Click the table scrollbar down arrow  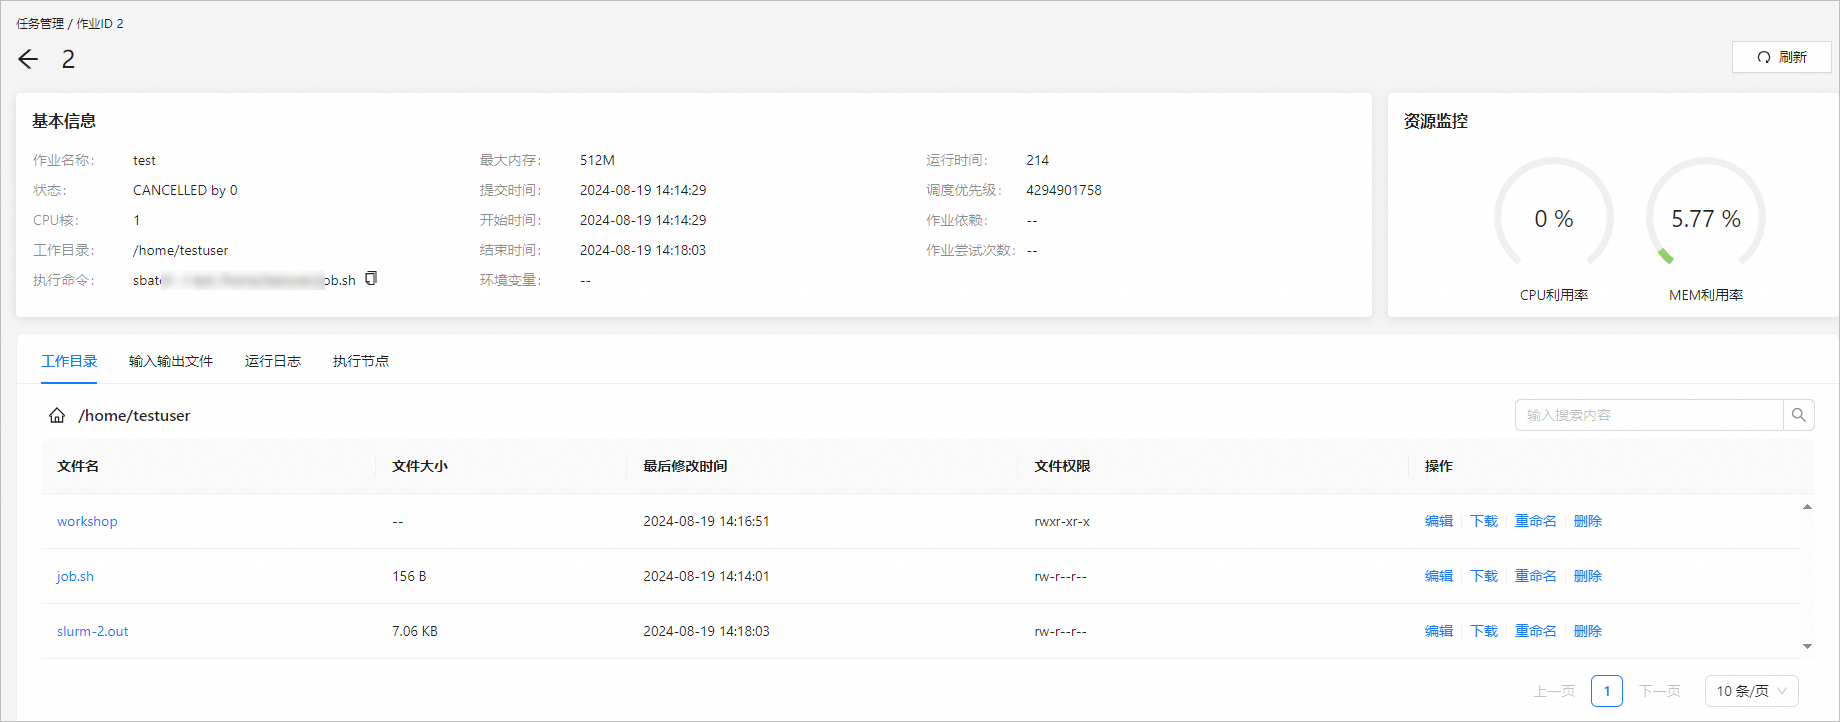tap(1807, 646)
